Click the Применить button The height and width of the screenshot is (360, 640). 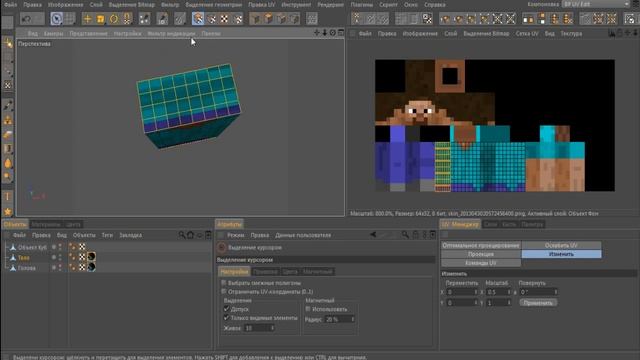[x=538, y=302]
